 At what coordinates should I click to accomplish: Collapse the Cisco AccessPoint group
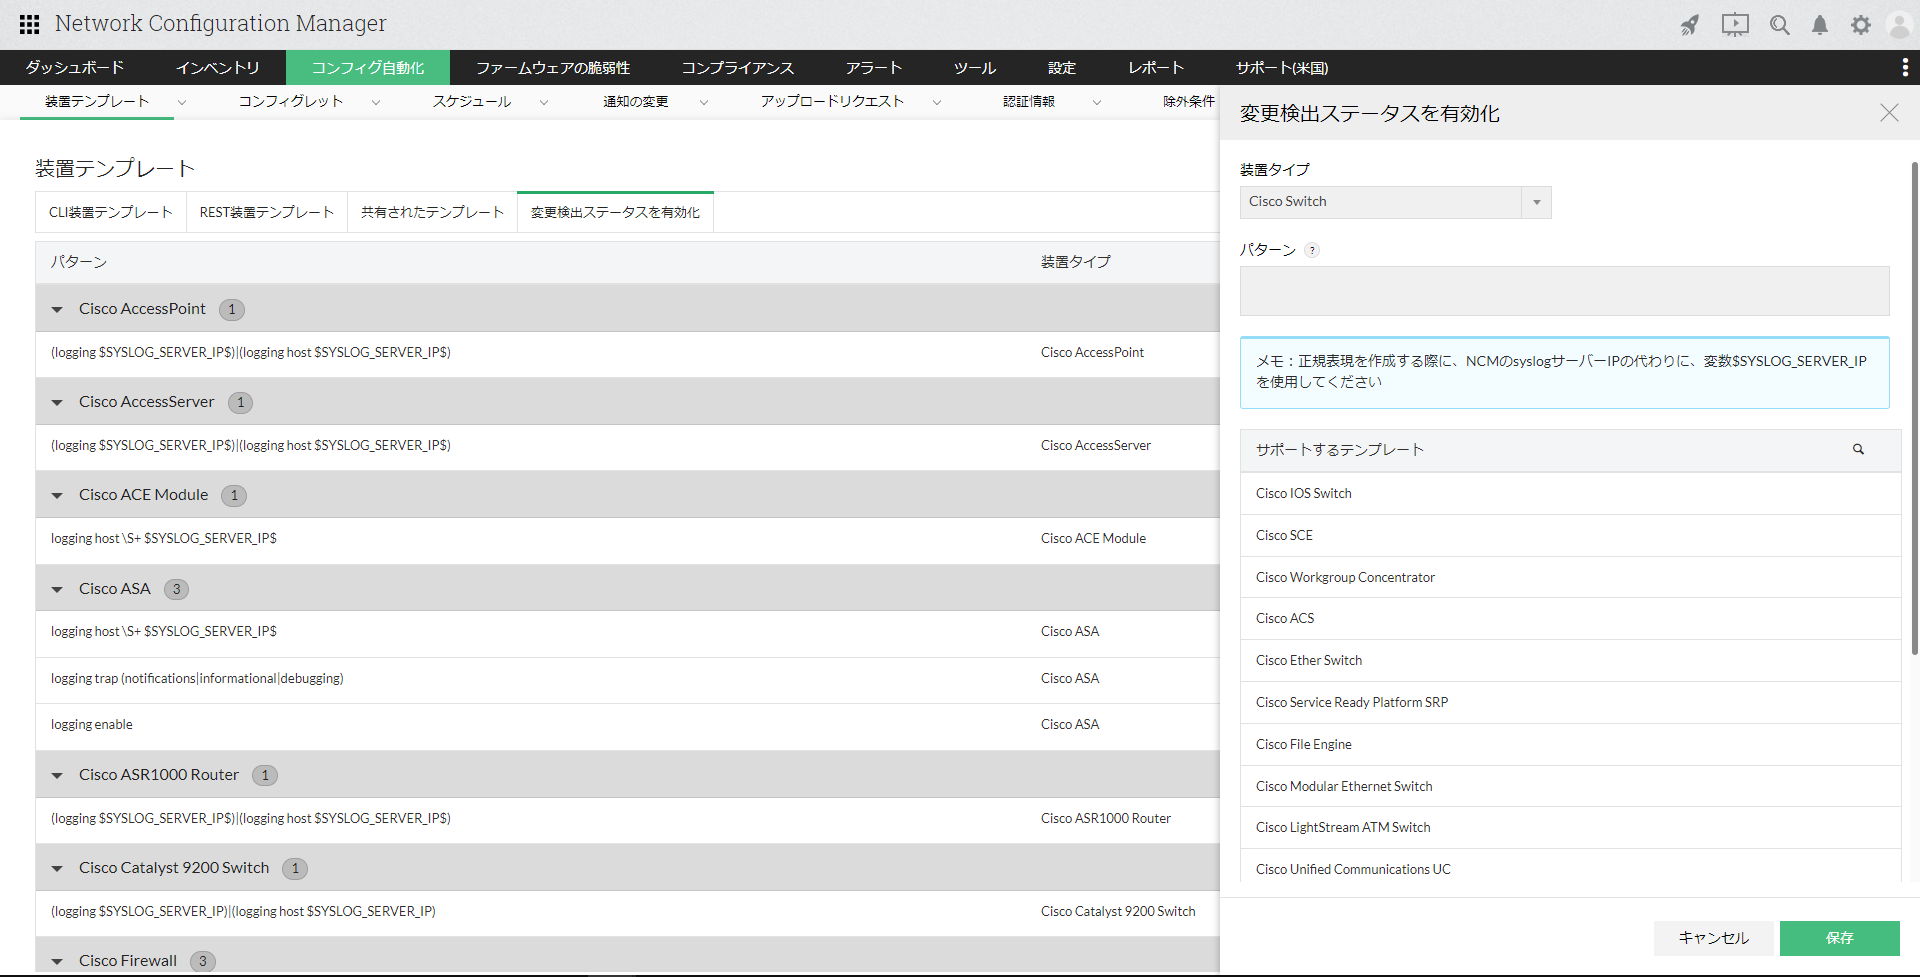[57, 310]
